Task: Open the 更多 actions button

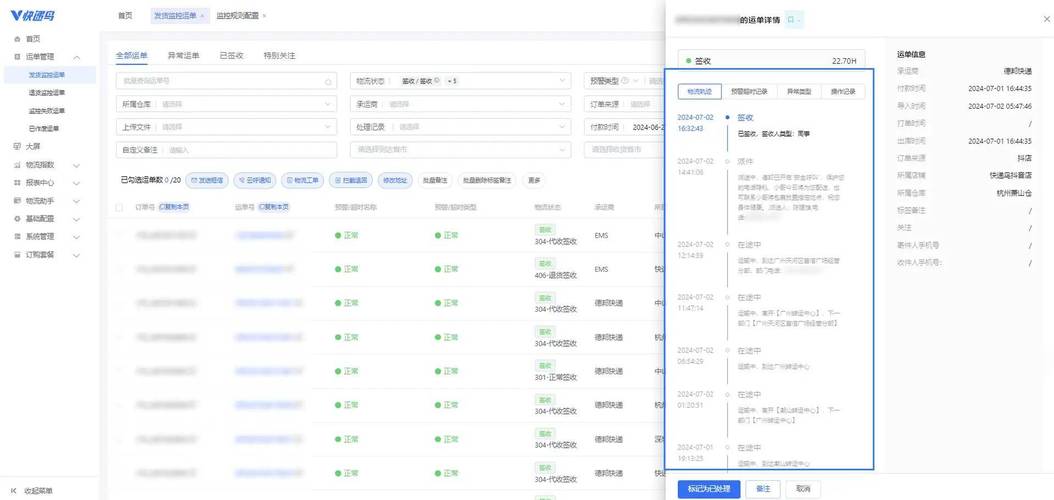Action: [x=534, y=180]
